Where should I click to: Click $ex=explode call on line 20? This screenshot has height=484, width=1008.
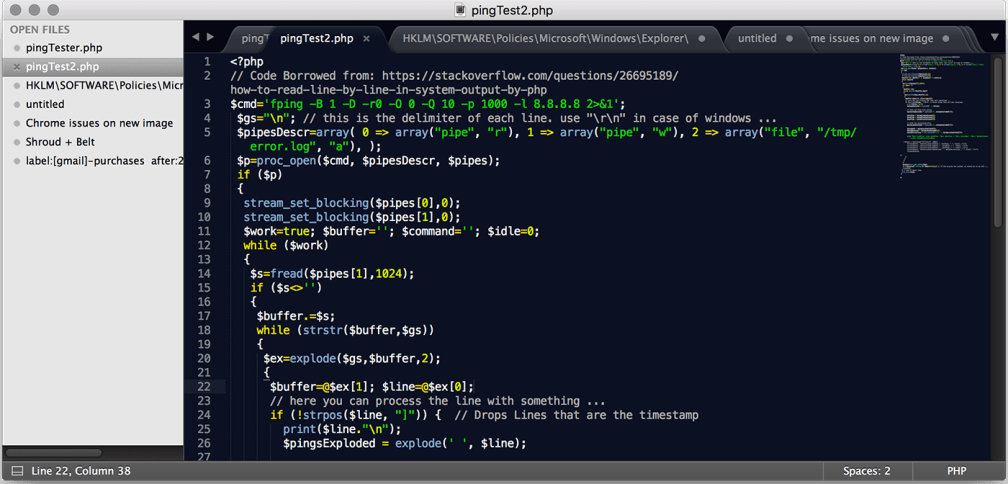pos(352,359)
